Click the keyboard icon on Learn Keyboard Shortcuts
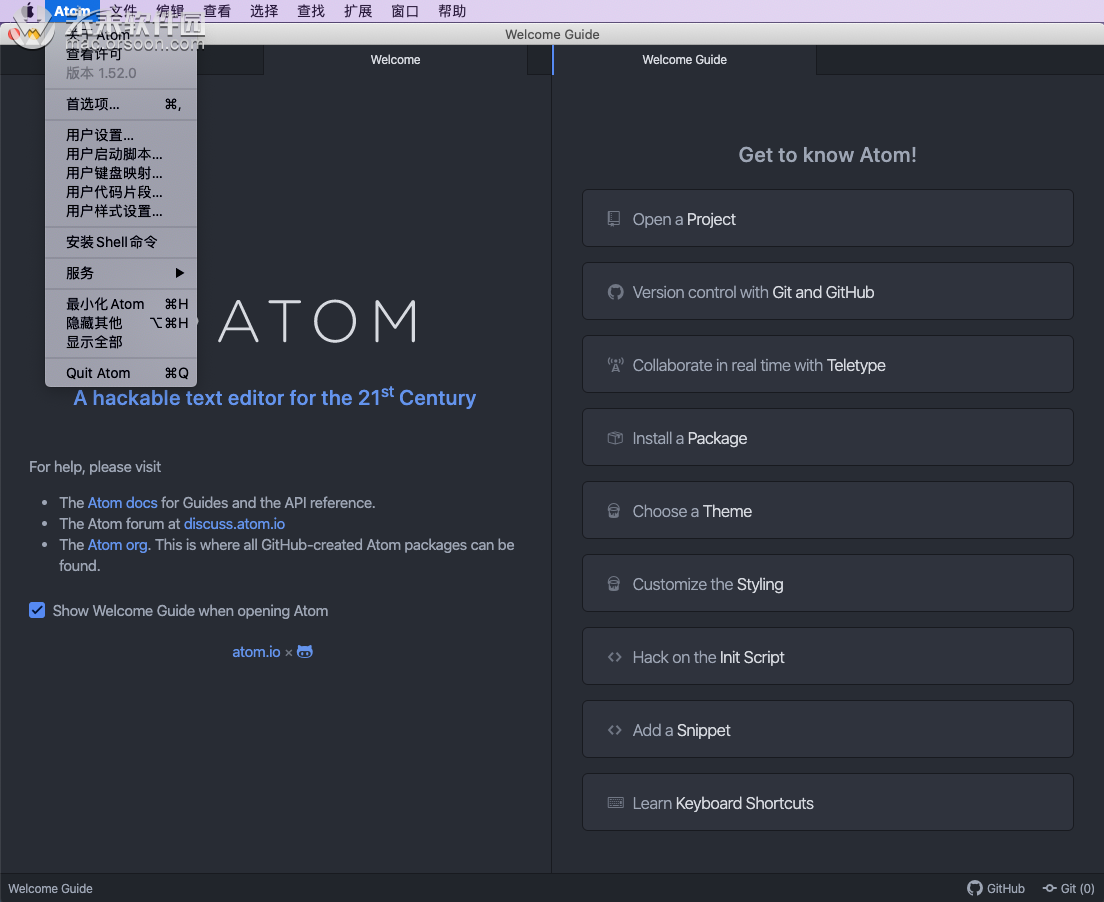 click(613, 802)
